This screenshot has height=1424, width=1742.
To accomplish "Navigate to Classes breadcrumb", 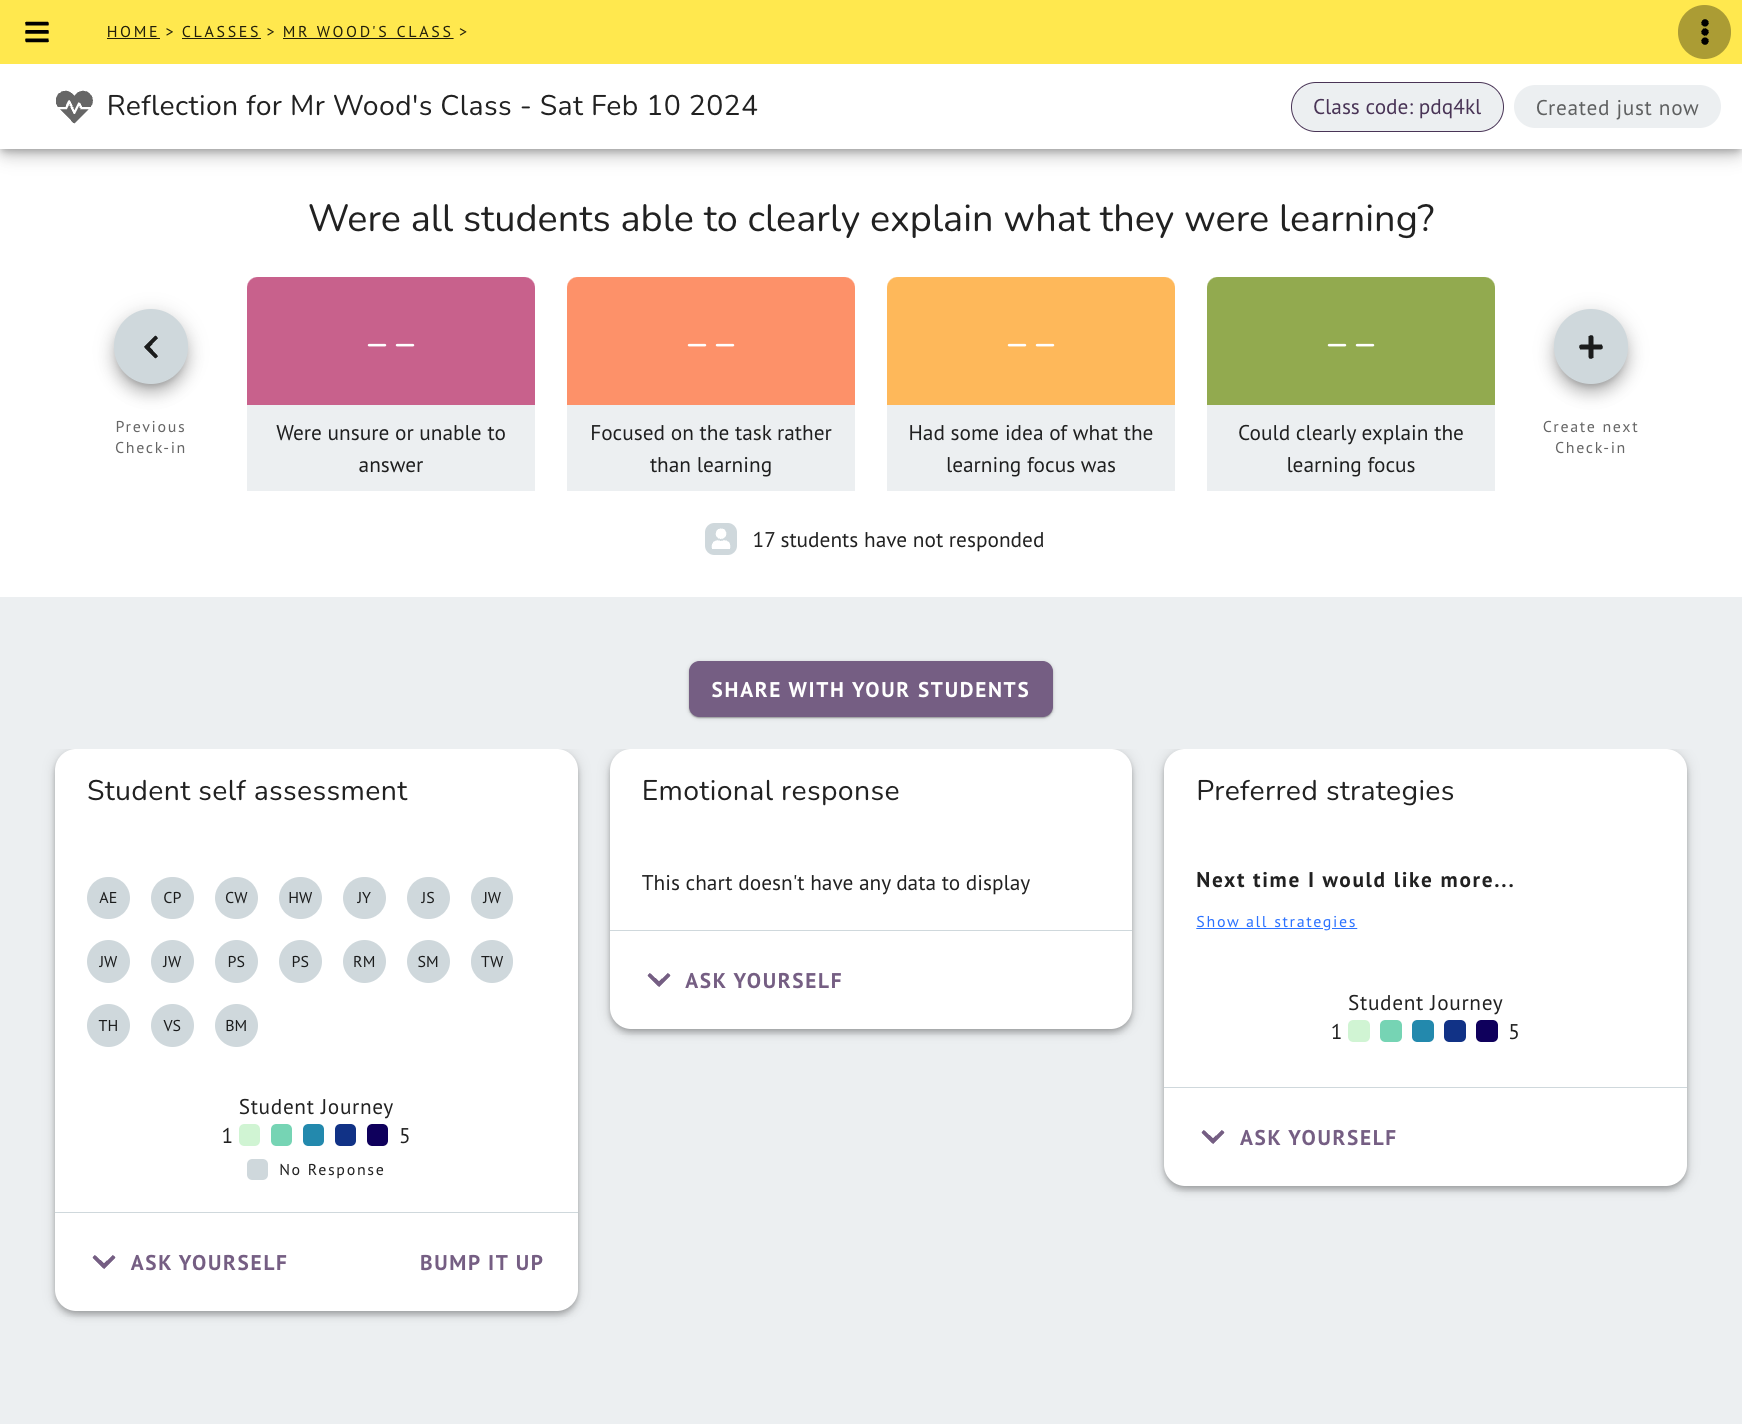I will tap(221, 32).
